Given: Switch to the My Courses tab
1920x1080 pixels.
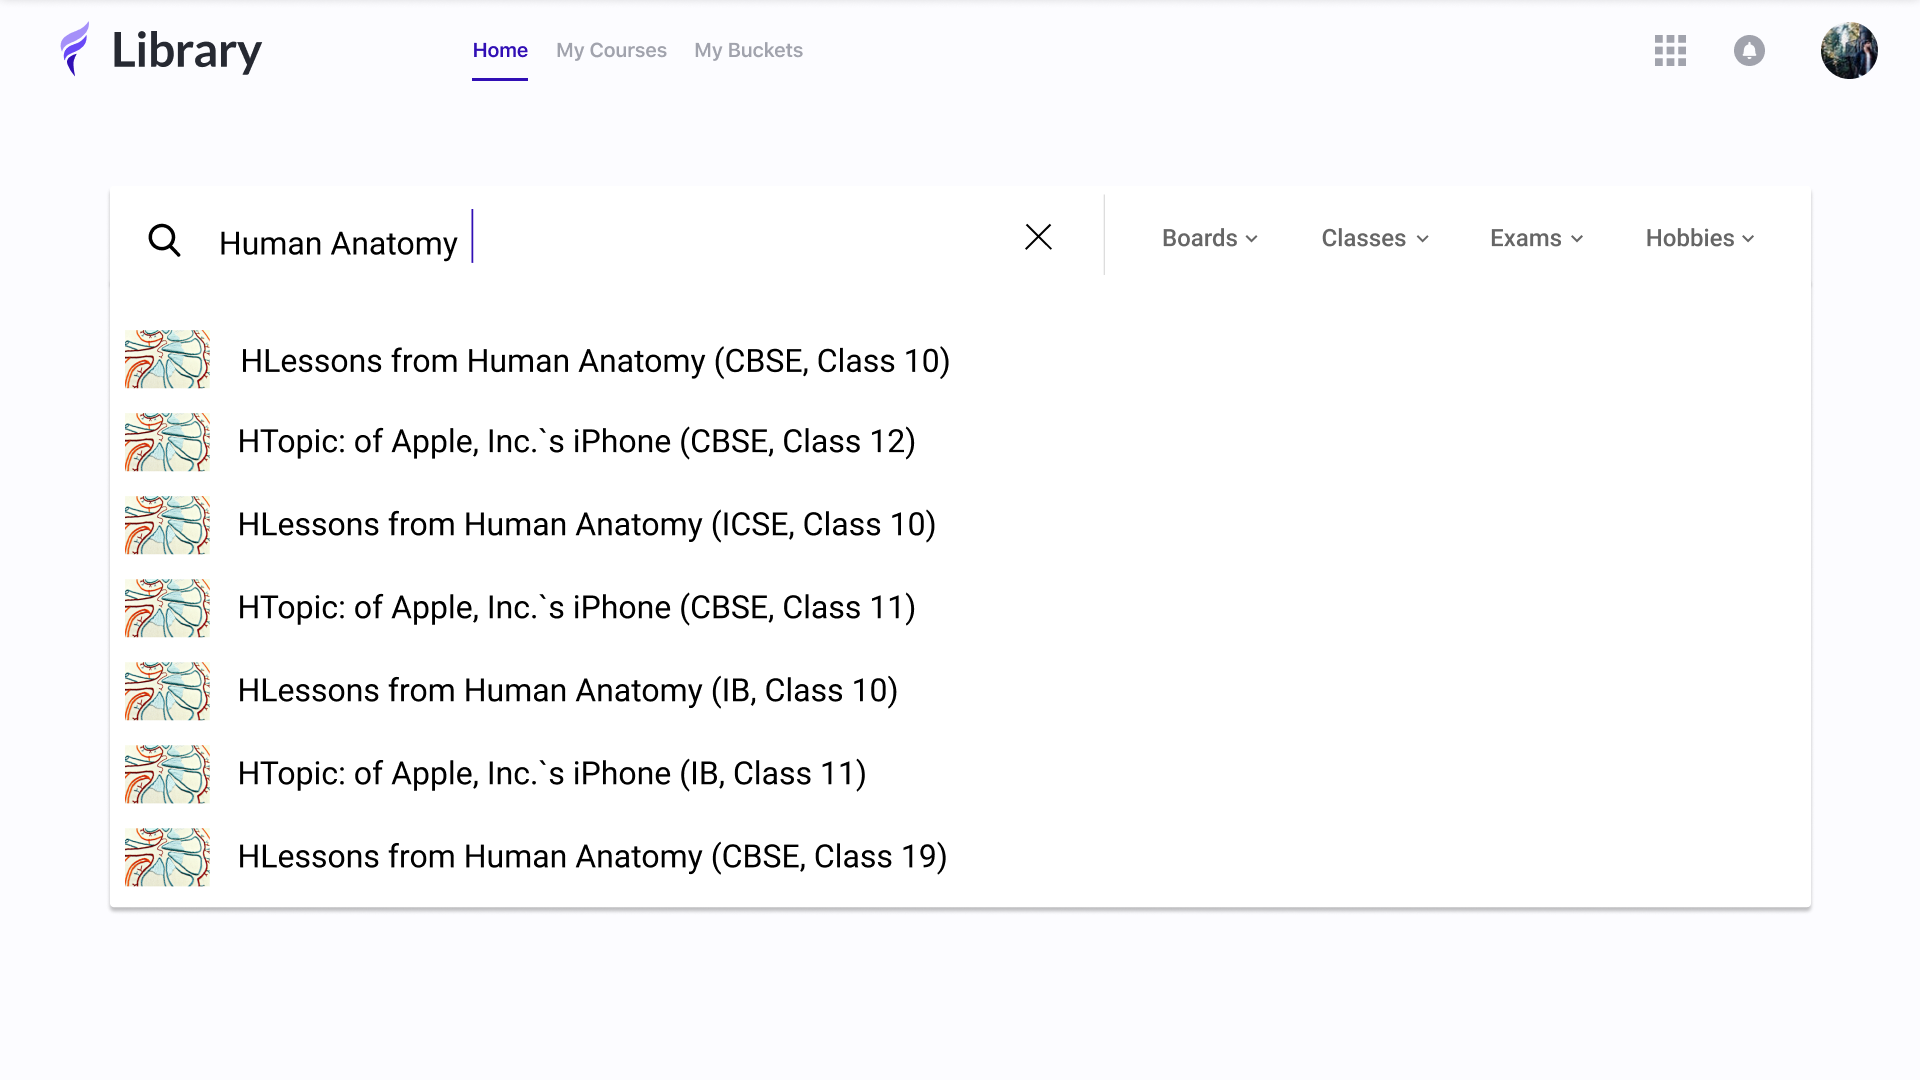Looking at the screenshot, I should pos(611,50).
